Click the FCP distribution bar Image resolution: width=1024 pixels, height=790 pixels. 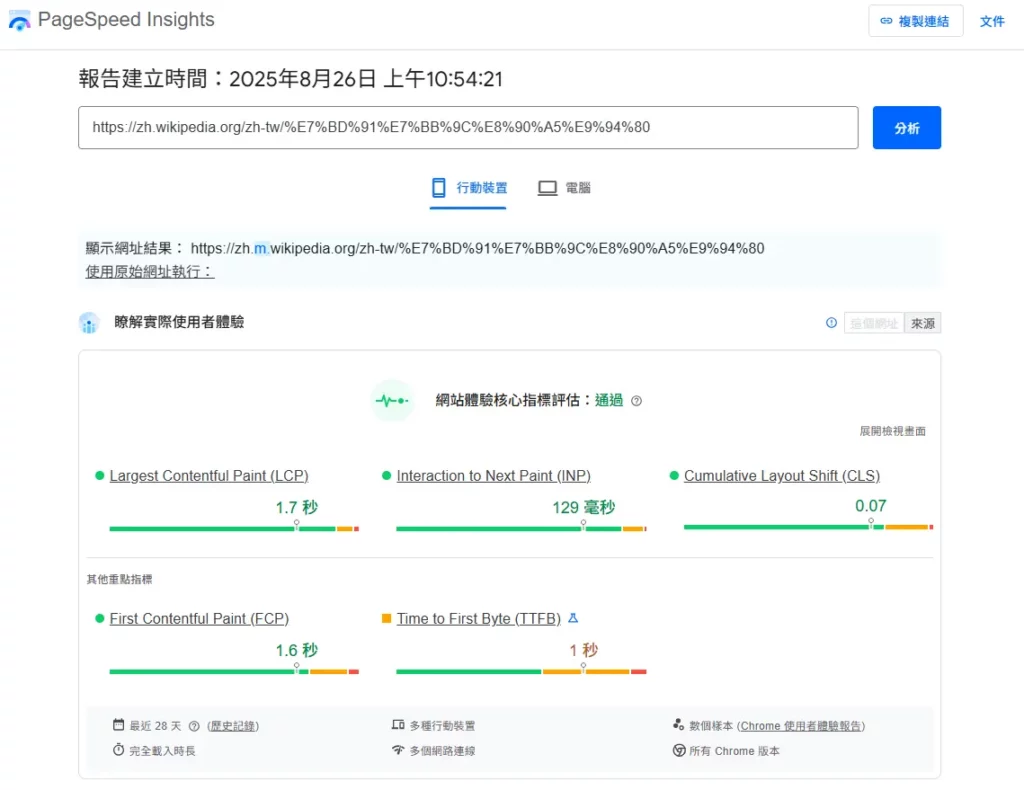(234, 671)
